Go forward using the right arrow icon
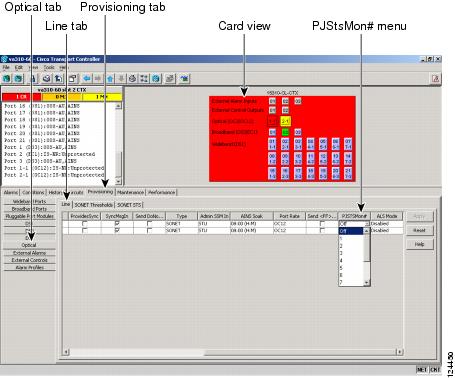The width and height of the screenshot is (455, 378). tap(98, 79)
